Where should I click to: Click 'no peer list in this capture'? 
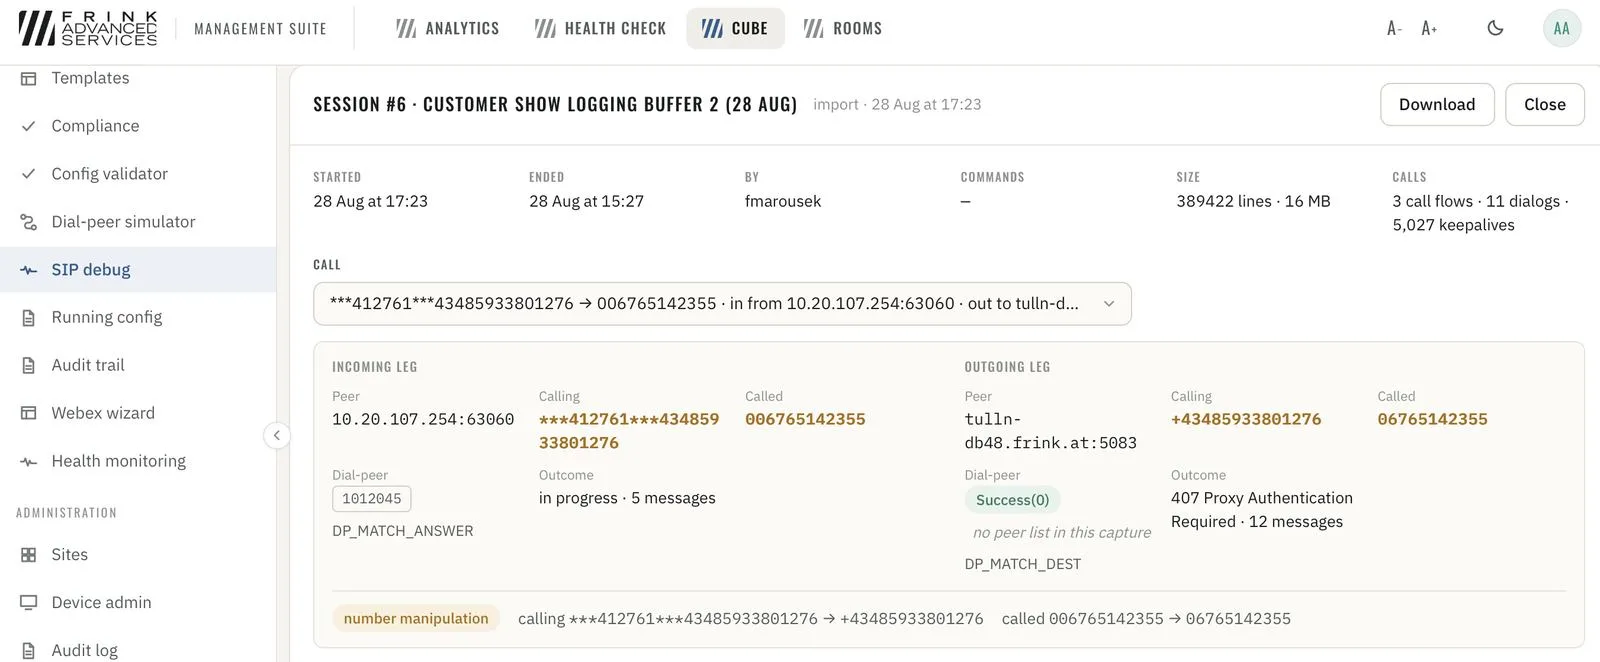coord(1062,533)
